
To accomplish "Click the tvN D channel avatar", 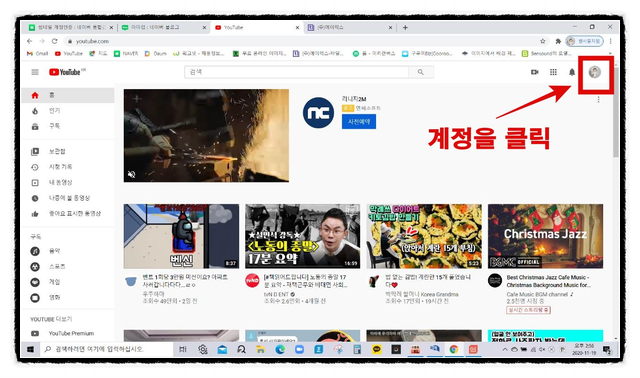I will [252, 280].
